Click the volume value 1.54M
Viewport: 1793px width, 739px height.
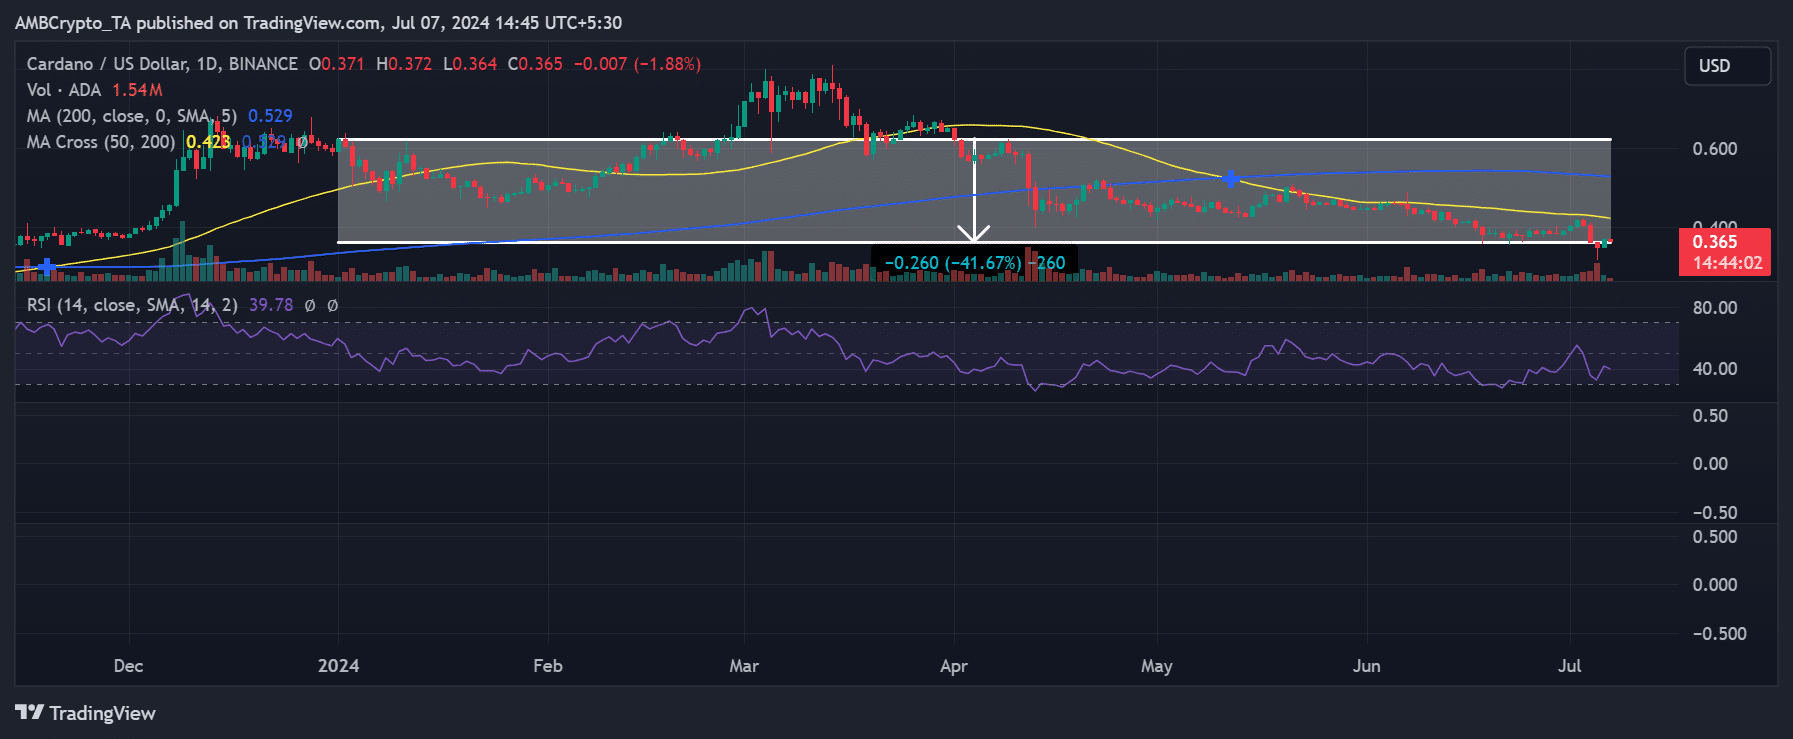[137, 90]
